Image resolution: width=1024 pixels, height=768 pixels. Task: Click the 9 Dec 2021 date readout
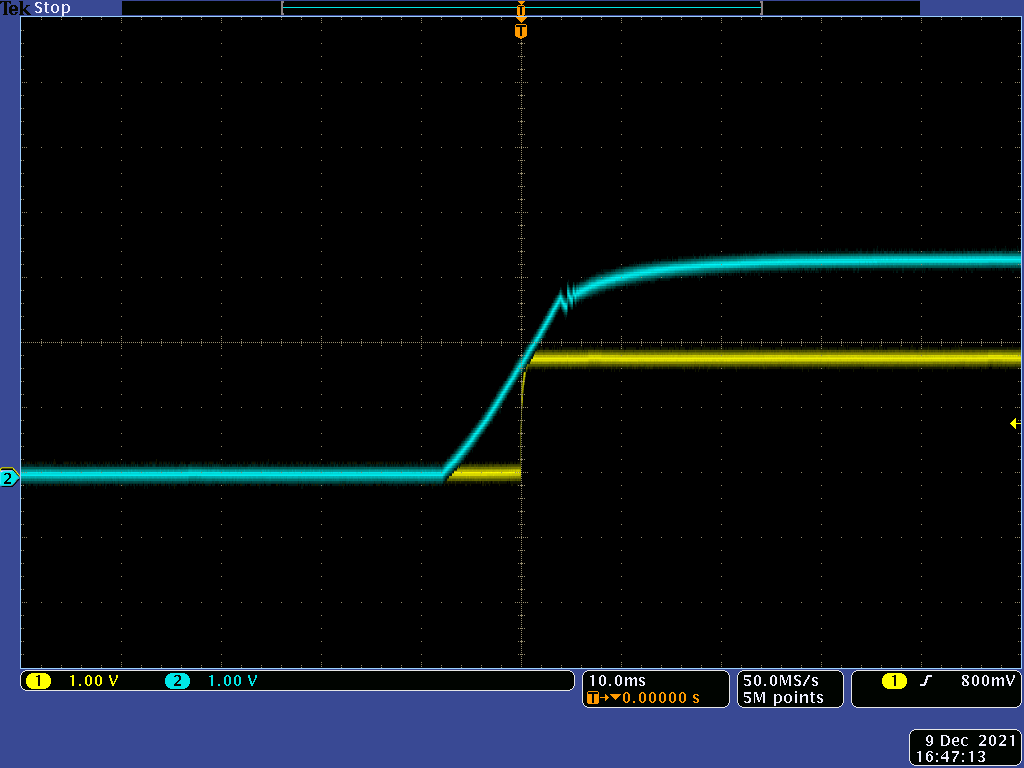click(969, 741)
